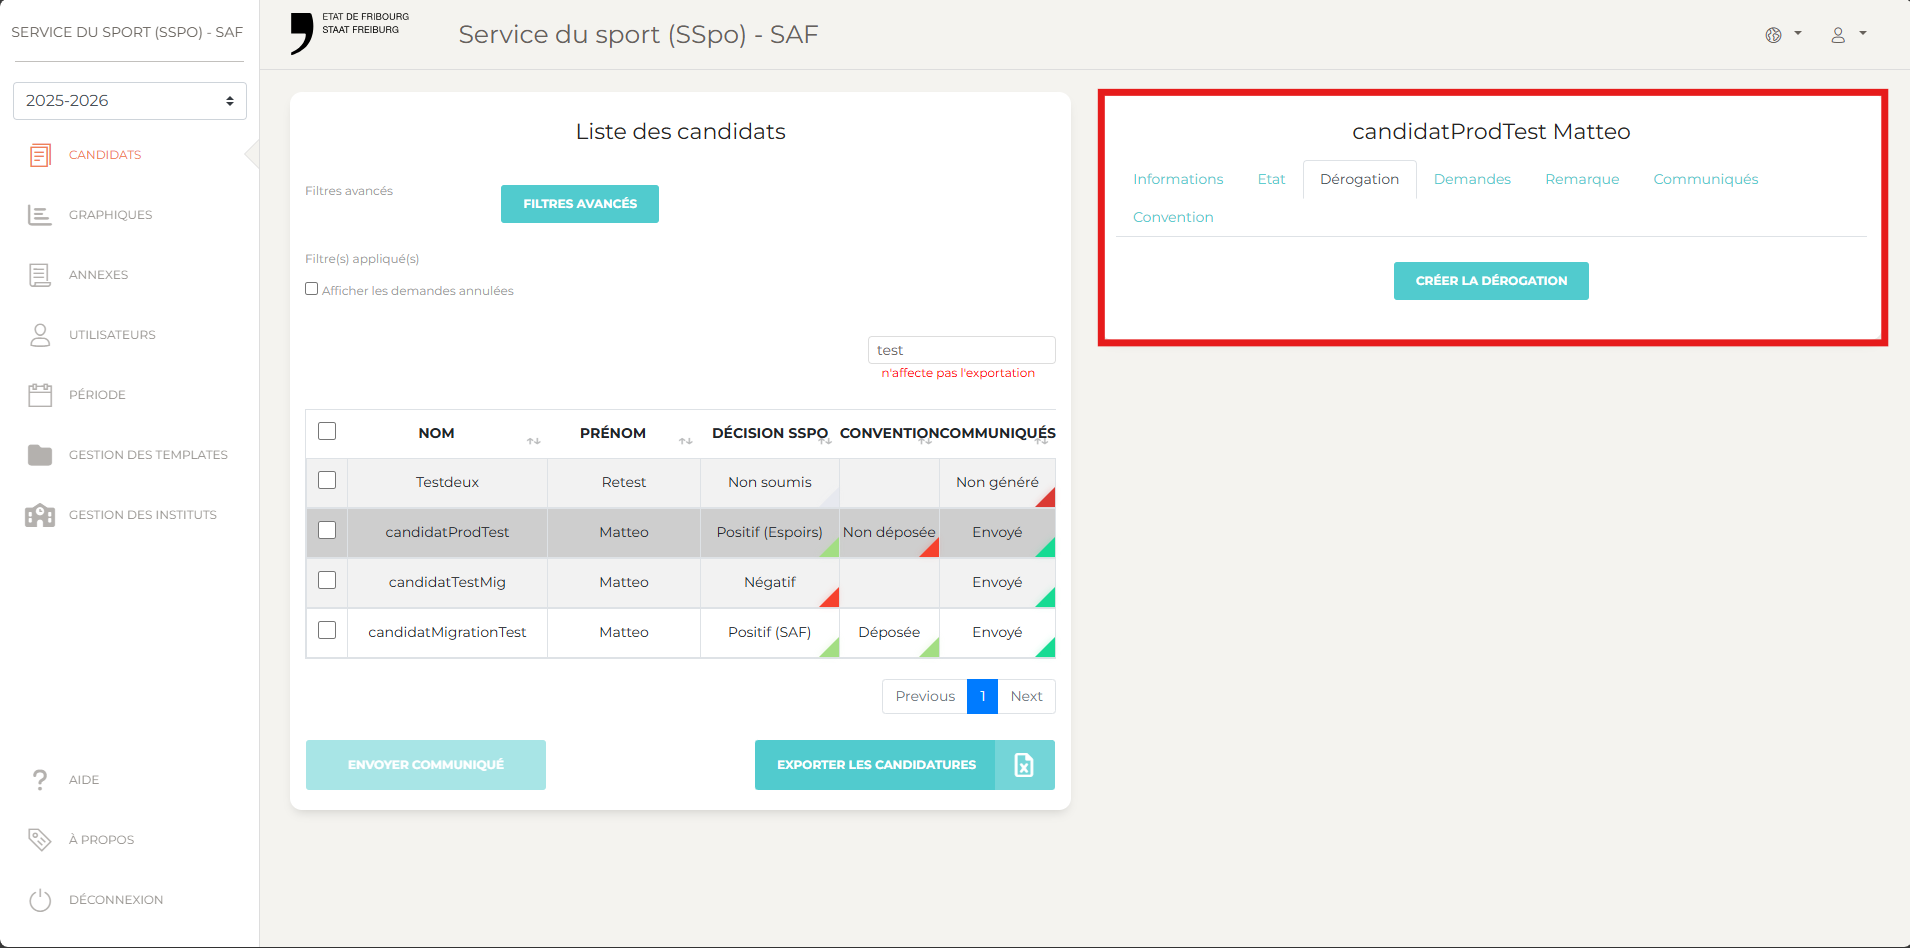Image resolution: width=1910 pixels, height=948 pixels.
Task: Enable 'Afficher les demandes annulées' checkbox
Action: point(312,289)
